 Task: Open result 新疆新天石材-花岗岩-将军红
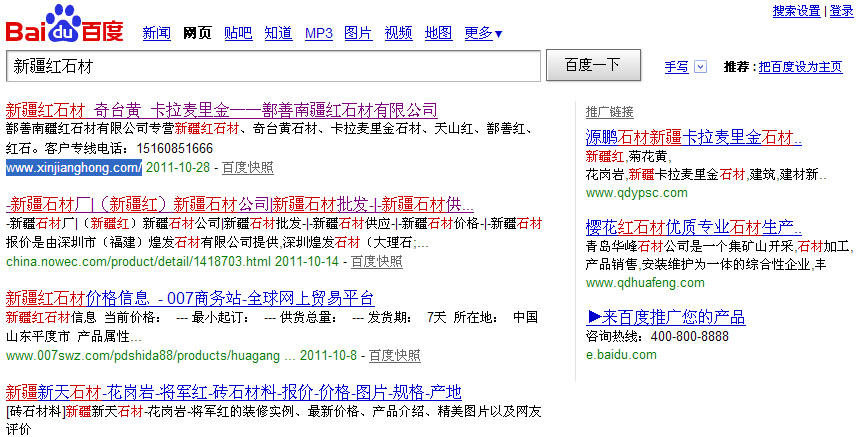point(234,393)
